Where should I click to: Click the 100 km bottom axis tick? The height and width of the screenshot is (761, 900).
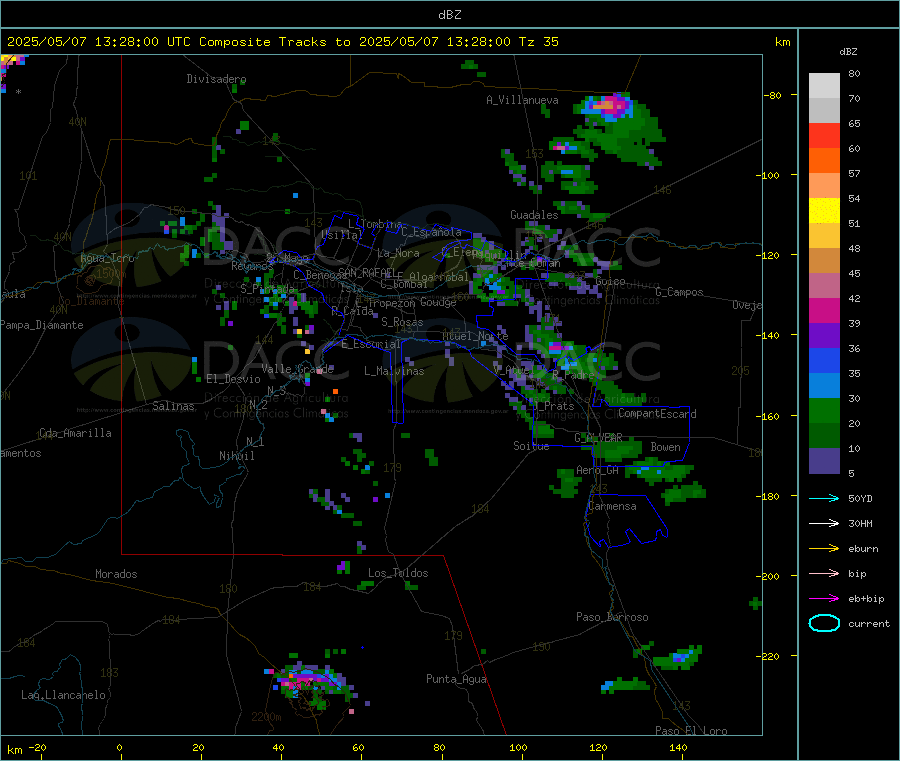click(x=518, y=747)
